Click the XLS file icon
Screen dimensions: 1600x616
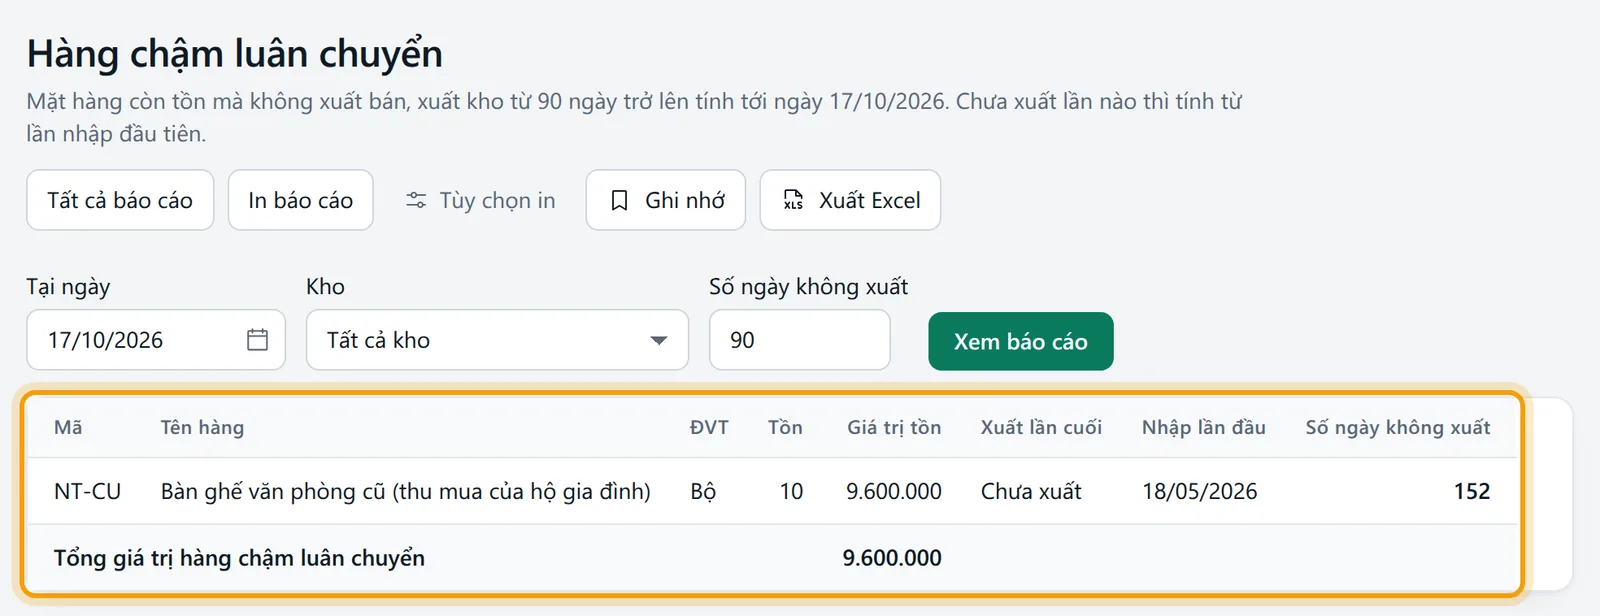tap(793, 200)
